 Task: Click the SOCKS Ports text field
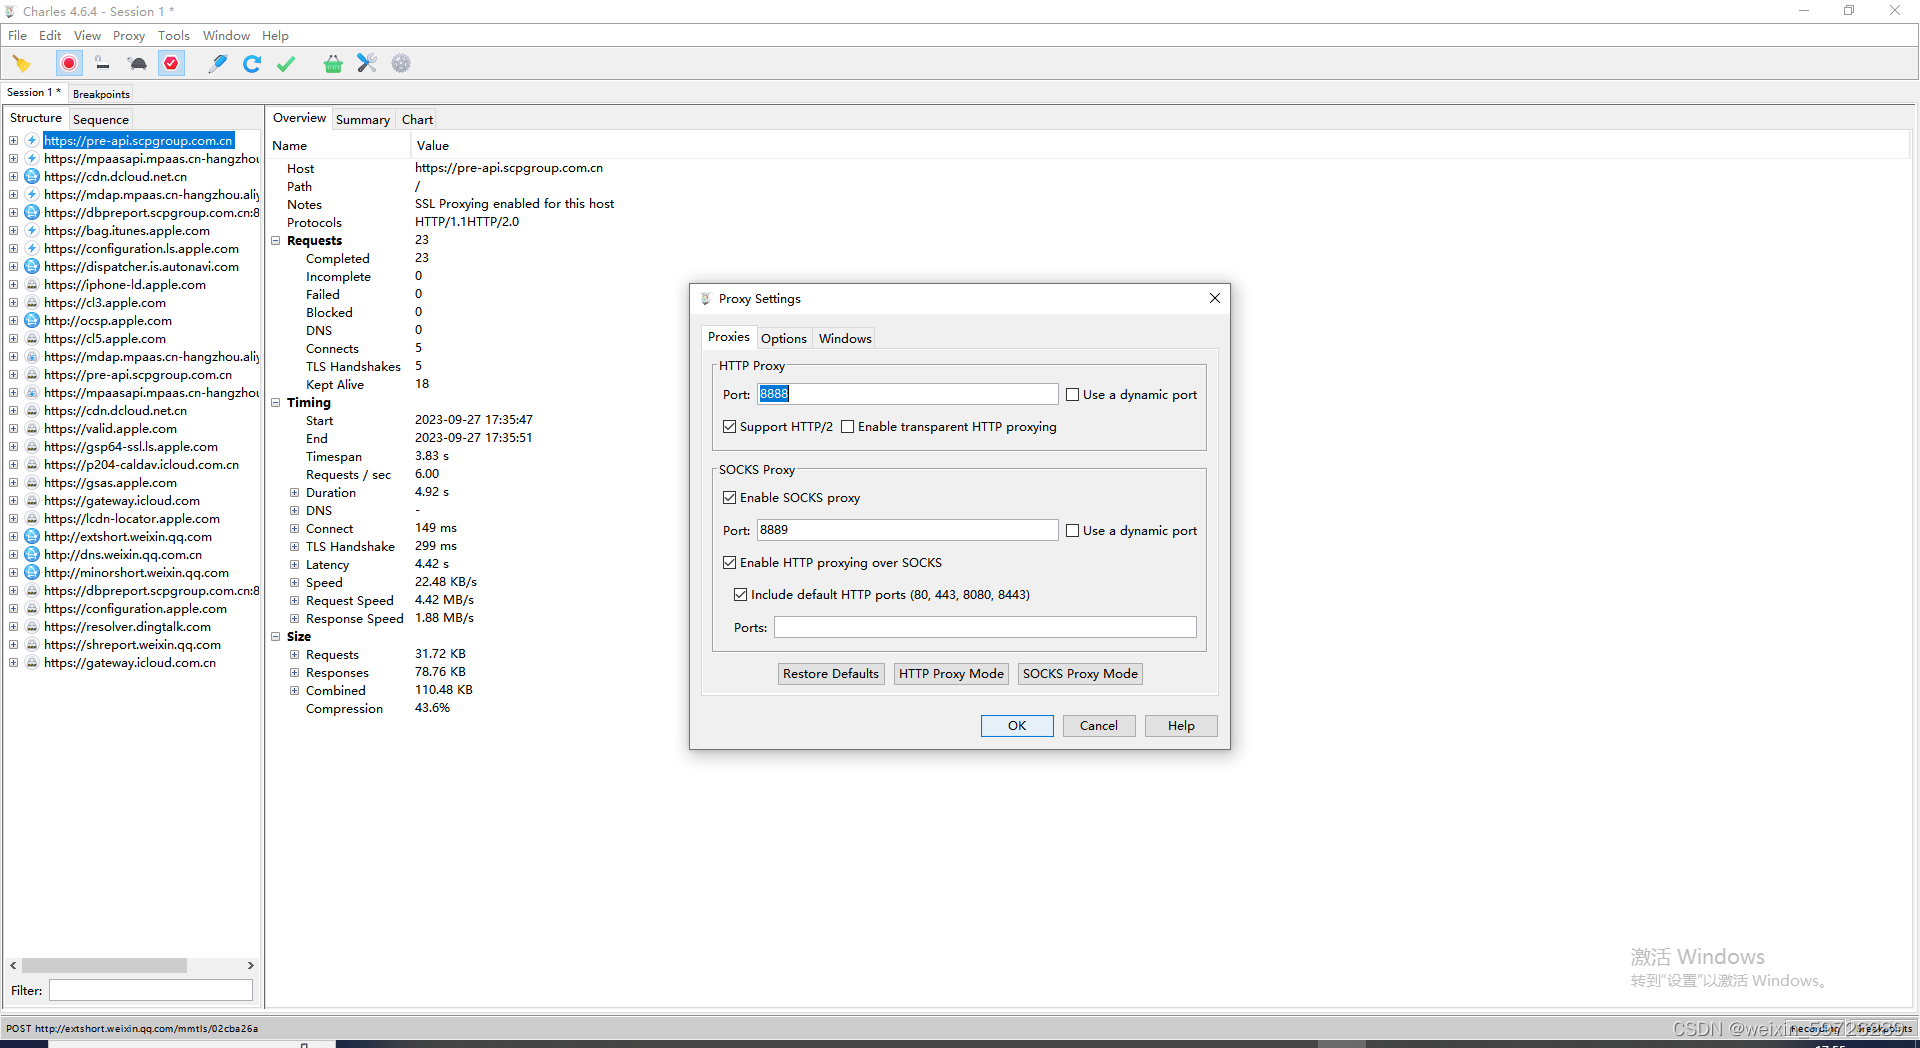click(985, 627)
